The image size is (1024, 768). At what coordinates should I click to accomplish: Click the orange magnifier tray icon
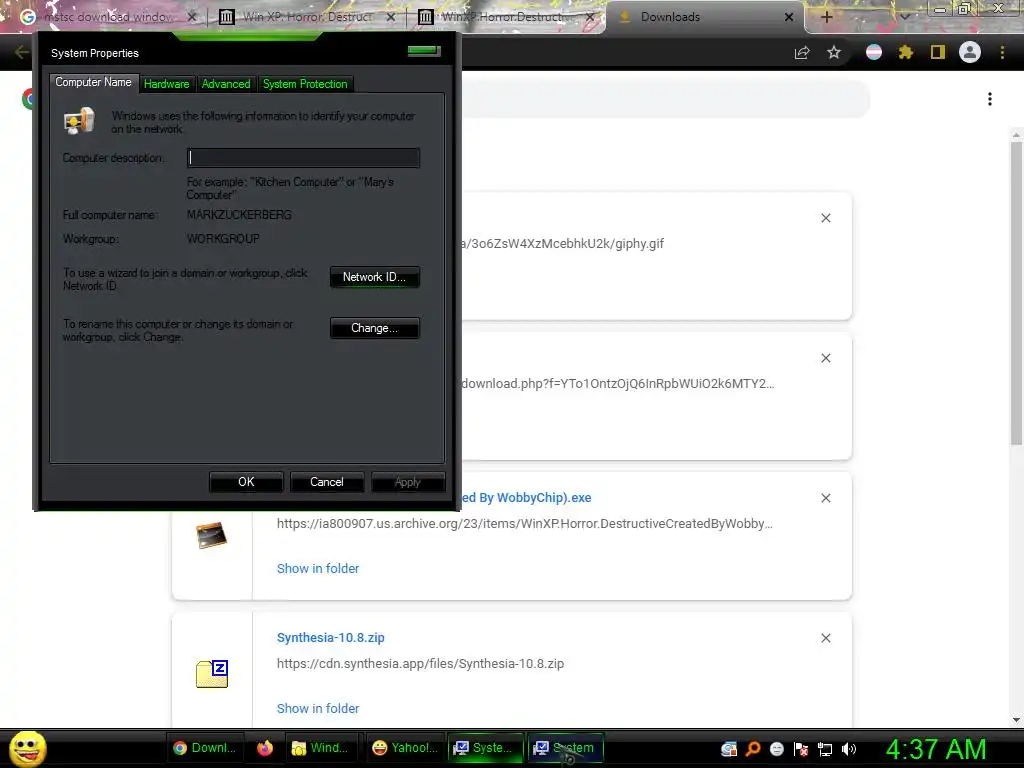pos(753,749)
